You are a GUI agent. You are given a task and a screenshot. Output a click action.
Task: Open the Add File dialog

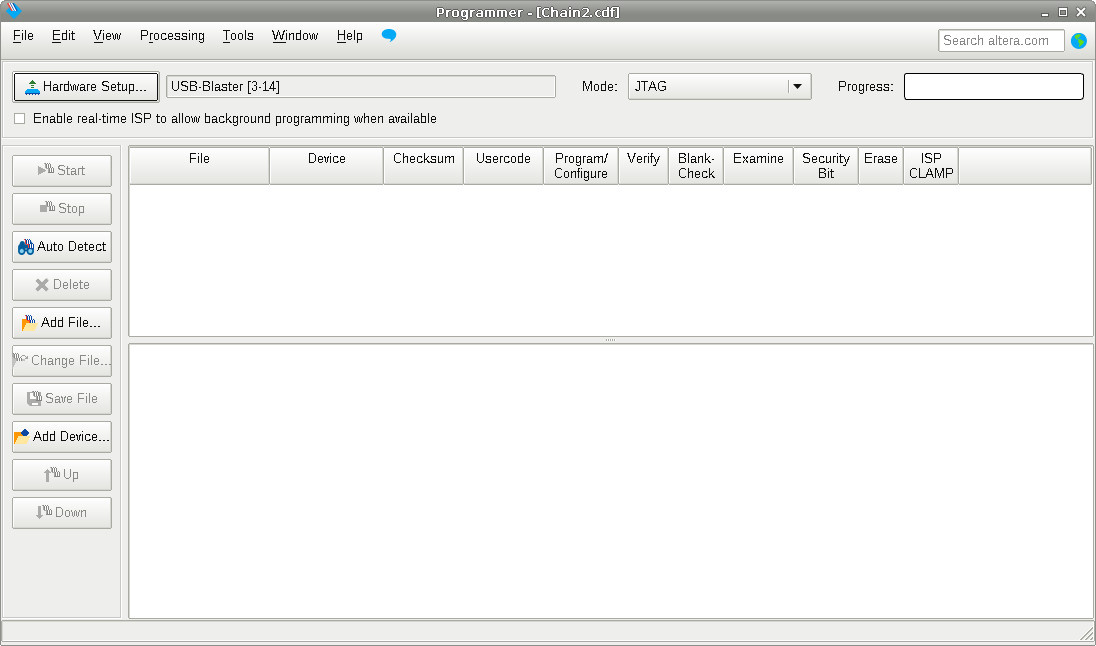pos(62,322)
